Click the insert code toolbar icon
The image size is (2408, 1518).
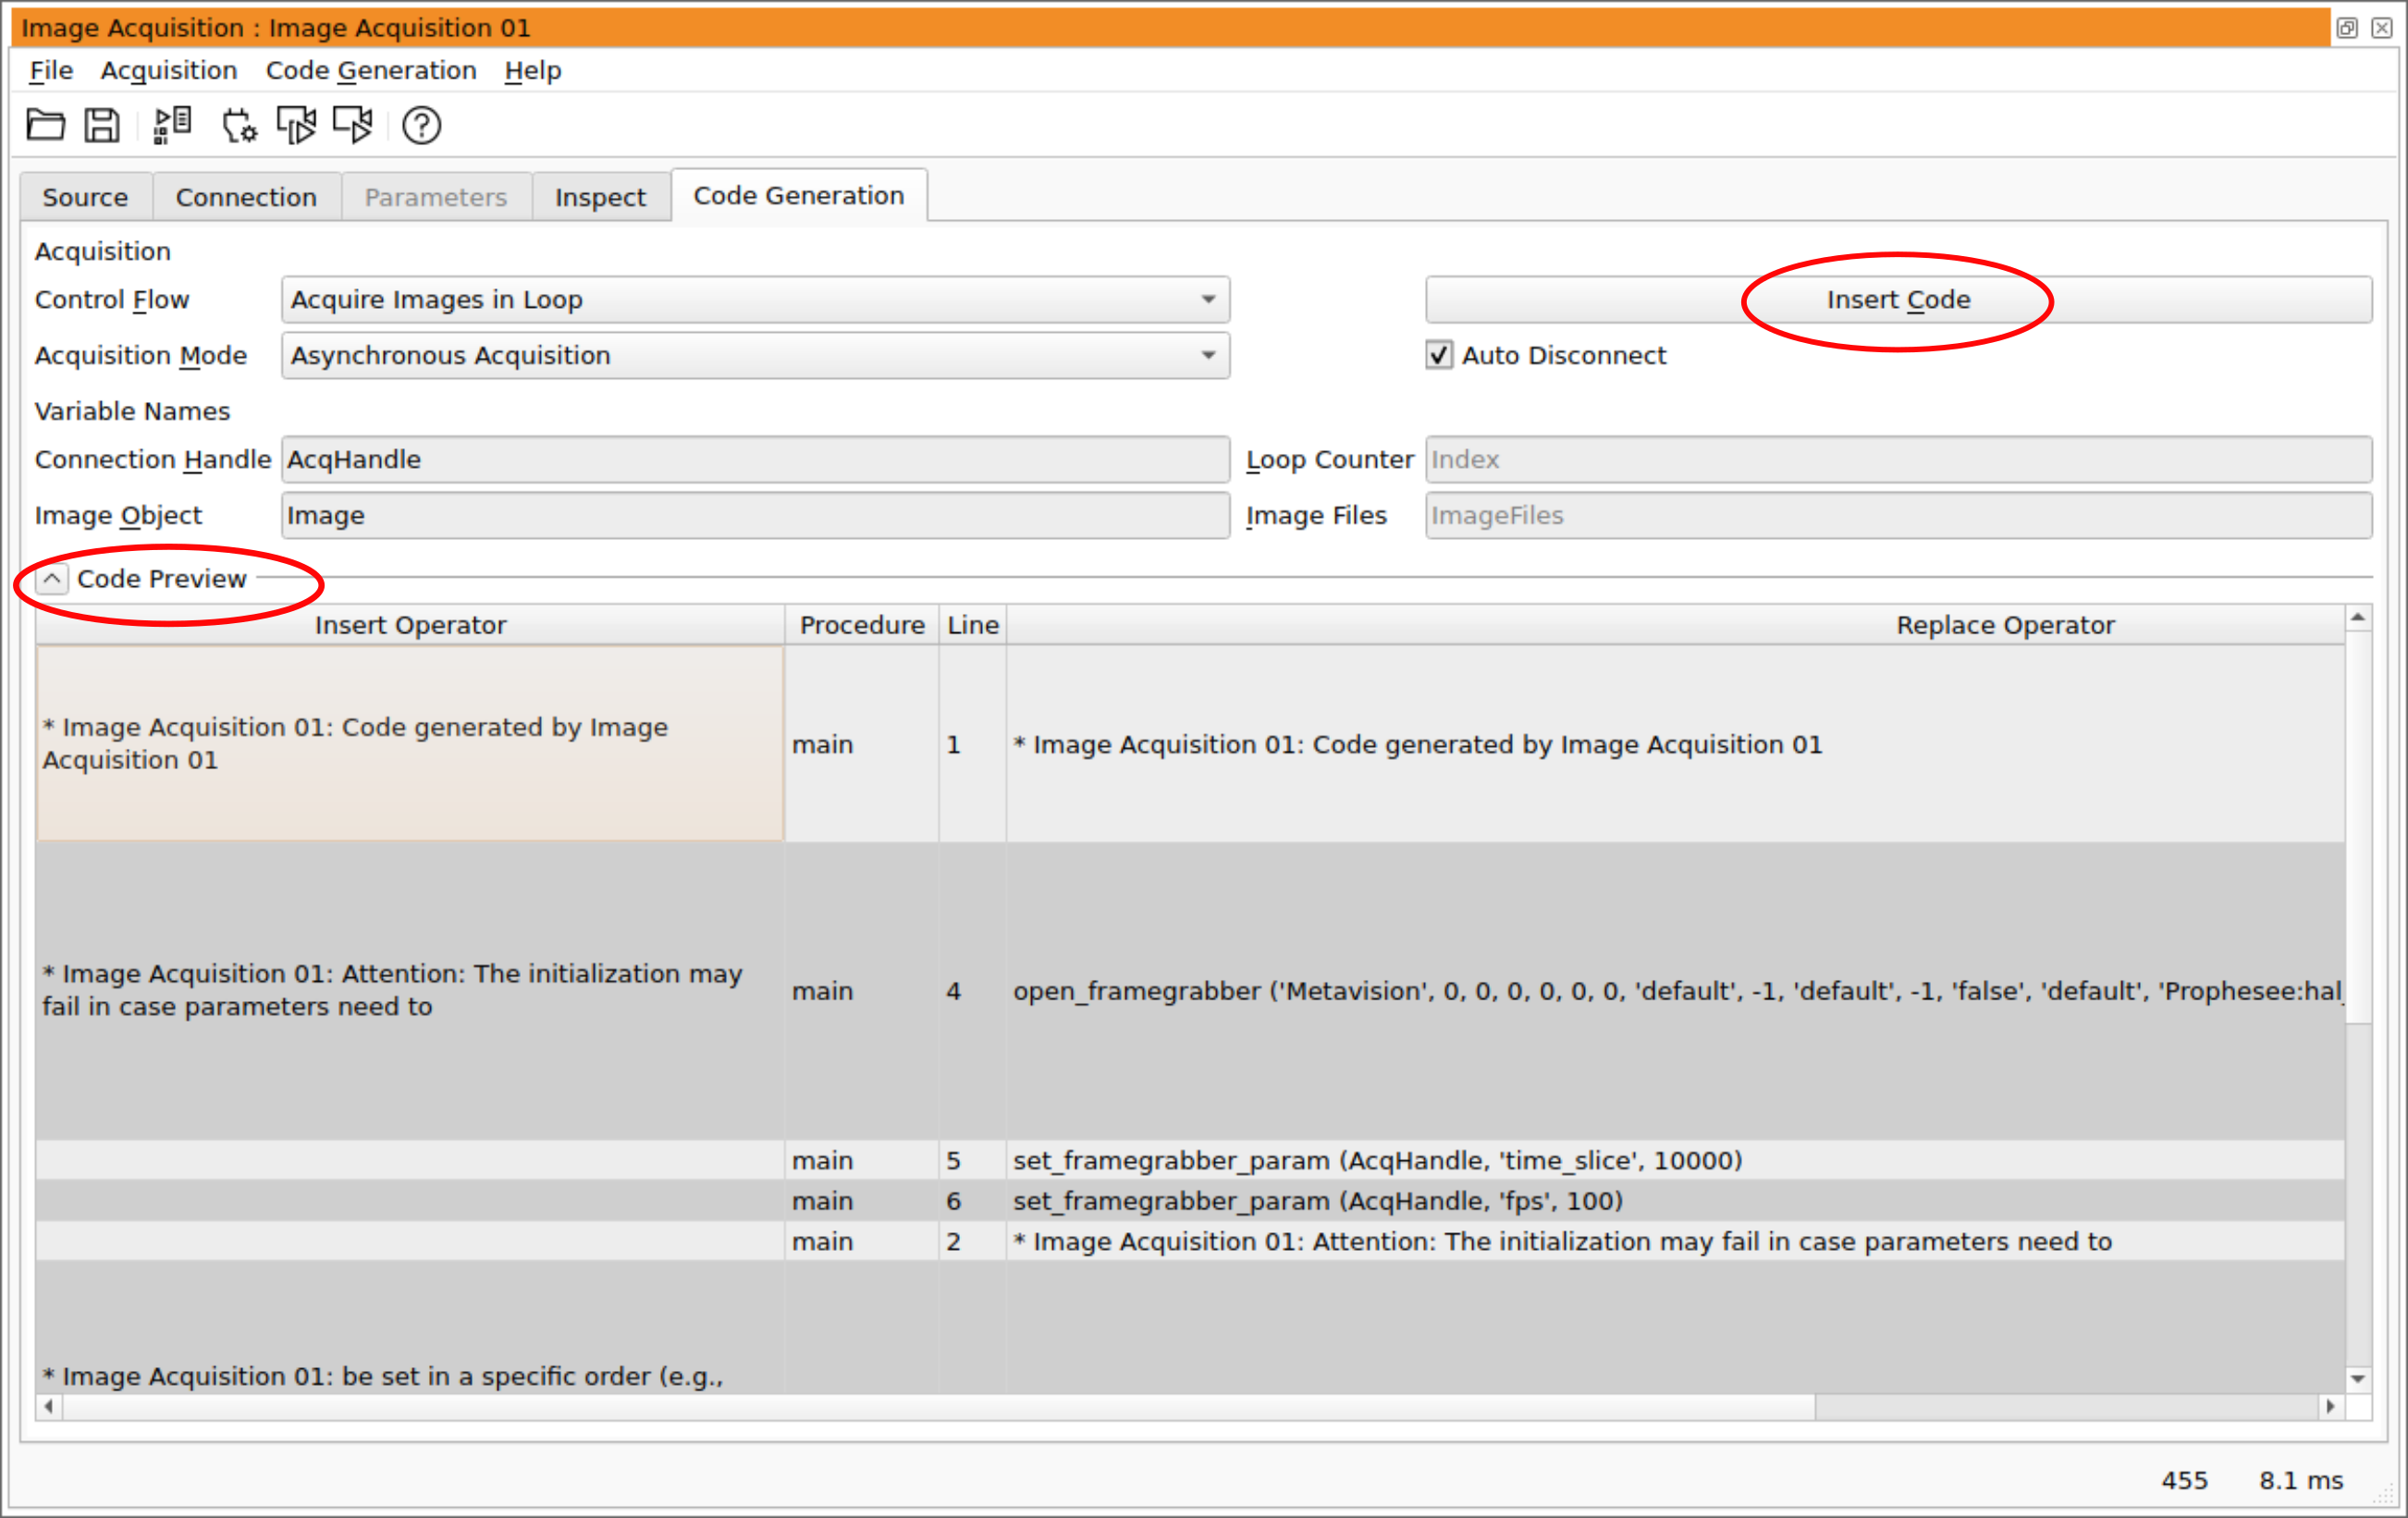pos(172,125)
